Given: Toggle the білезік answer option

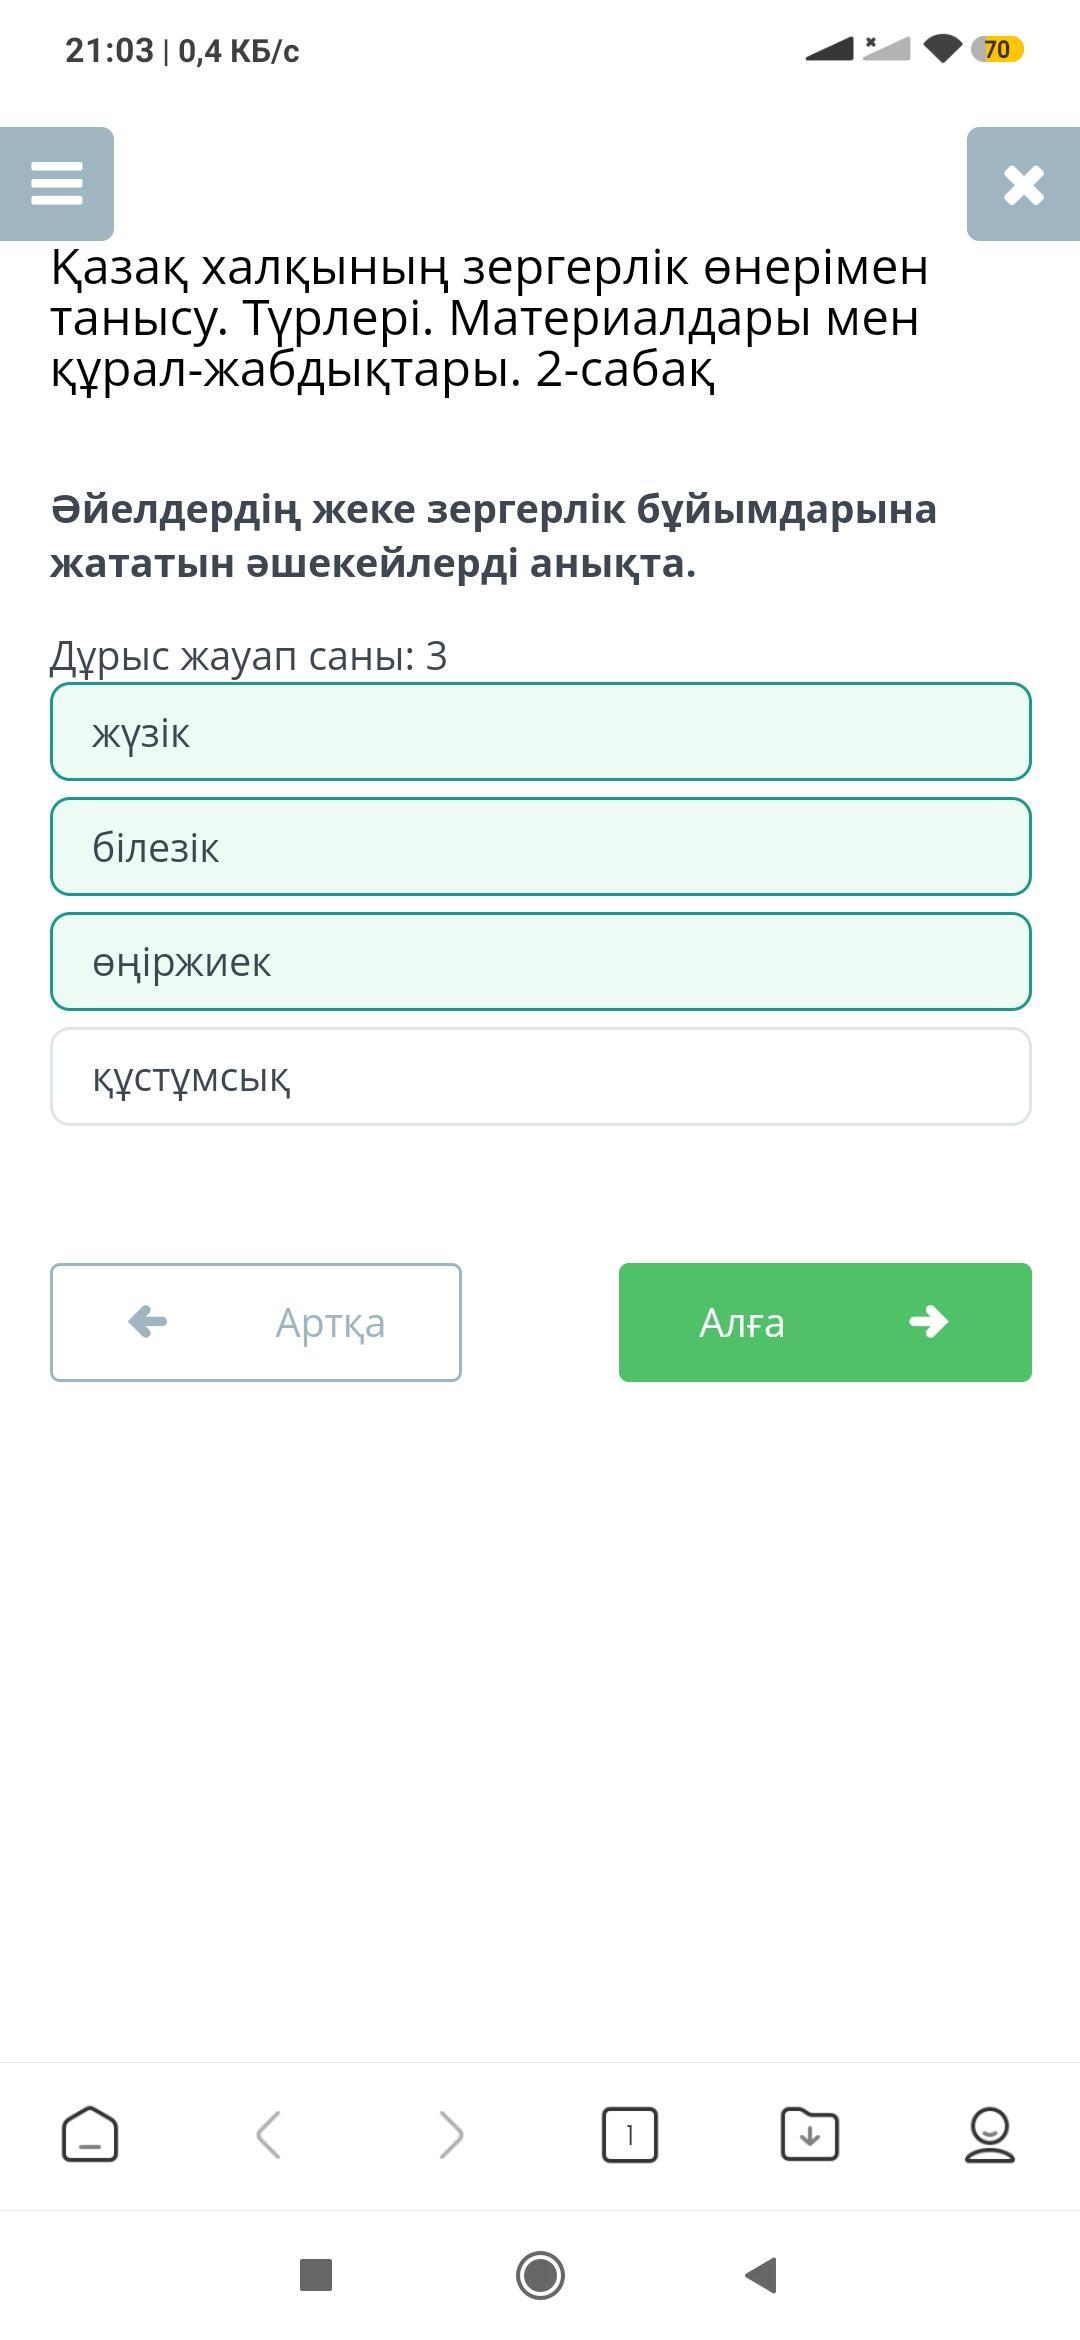Looking at the screenshot, I should point(540,847).
